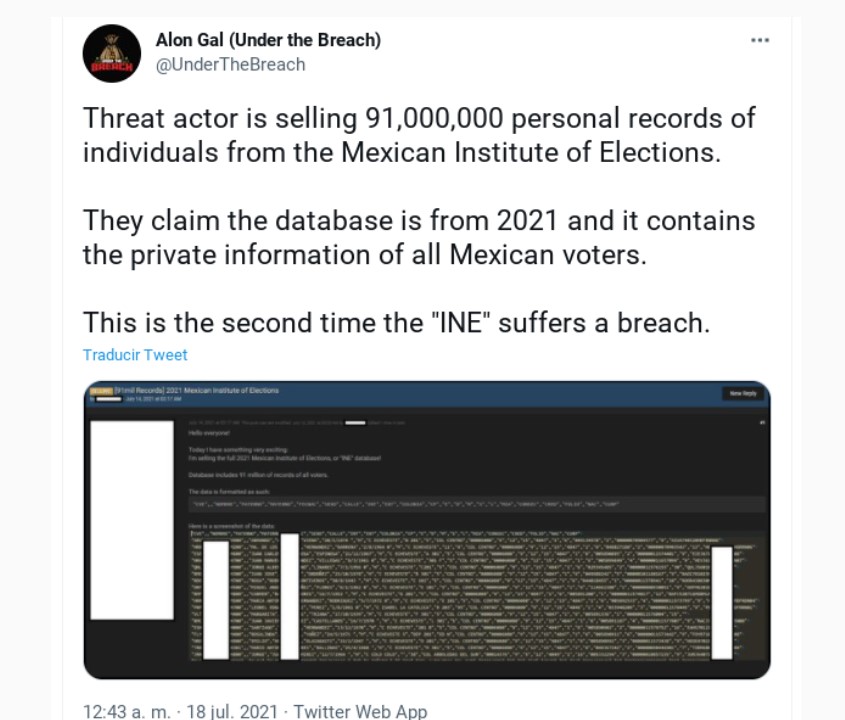Click the 12:43 a. m. timestamp
This screenshot has width=845, height=720.
127,711
